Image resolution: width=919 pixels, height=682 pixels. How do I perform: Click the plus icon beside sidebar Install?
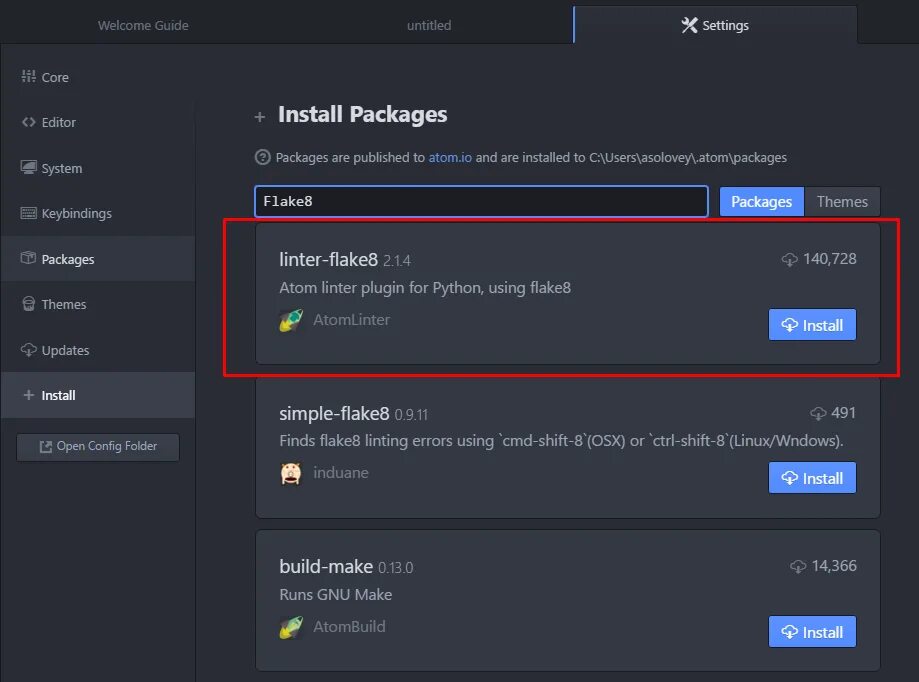coord(28,395)
